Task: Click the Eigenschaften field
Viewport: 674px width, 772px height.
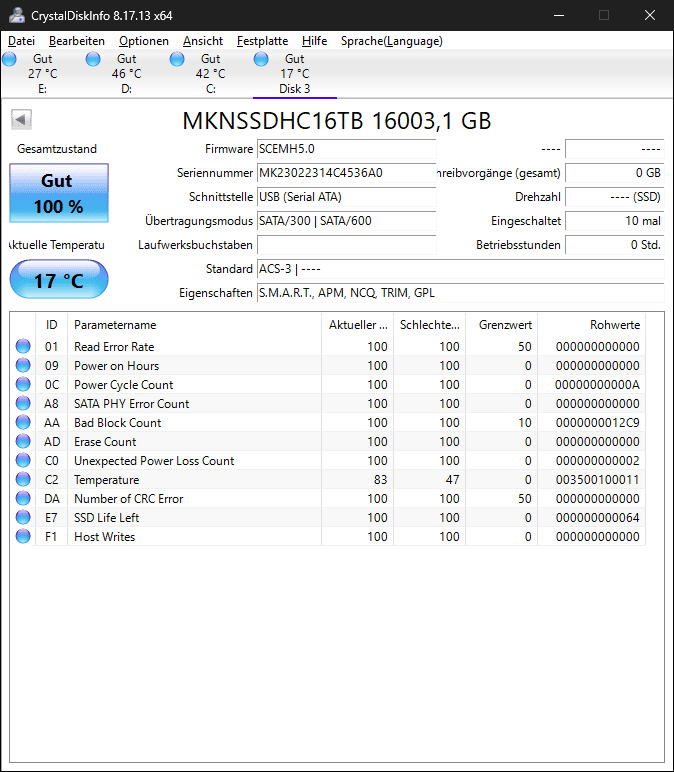Action: (460, 293)
